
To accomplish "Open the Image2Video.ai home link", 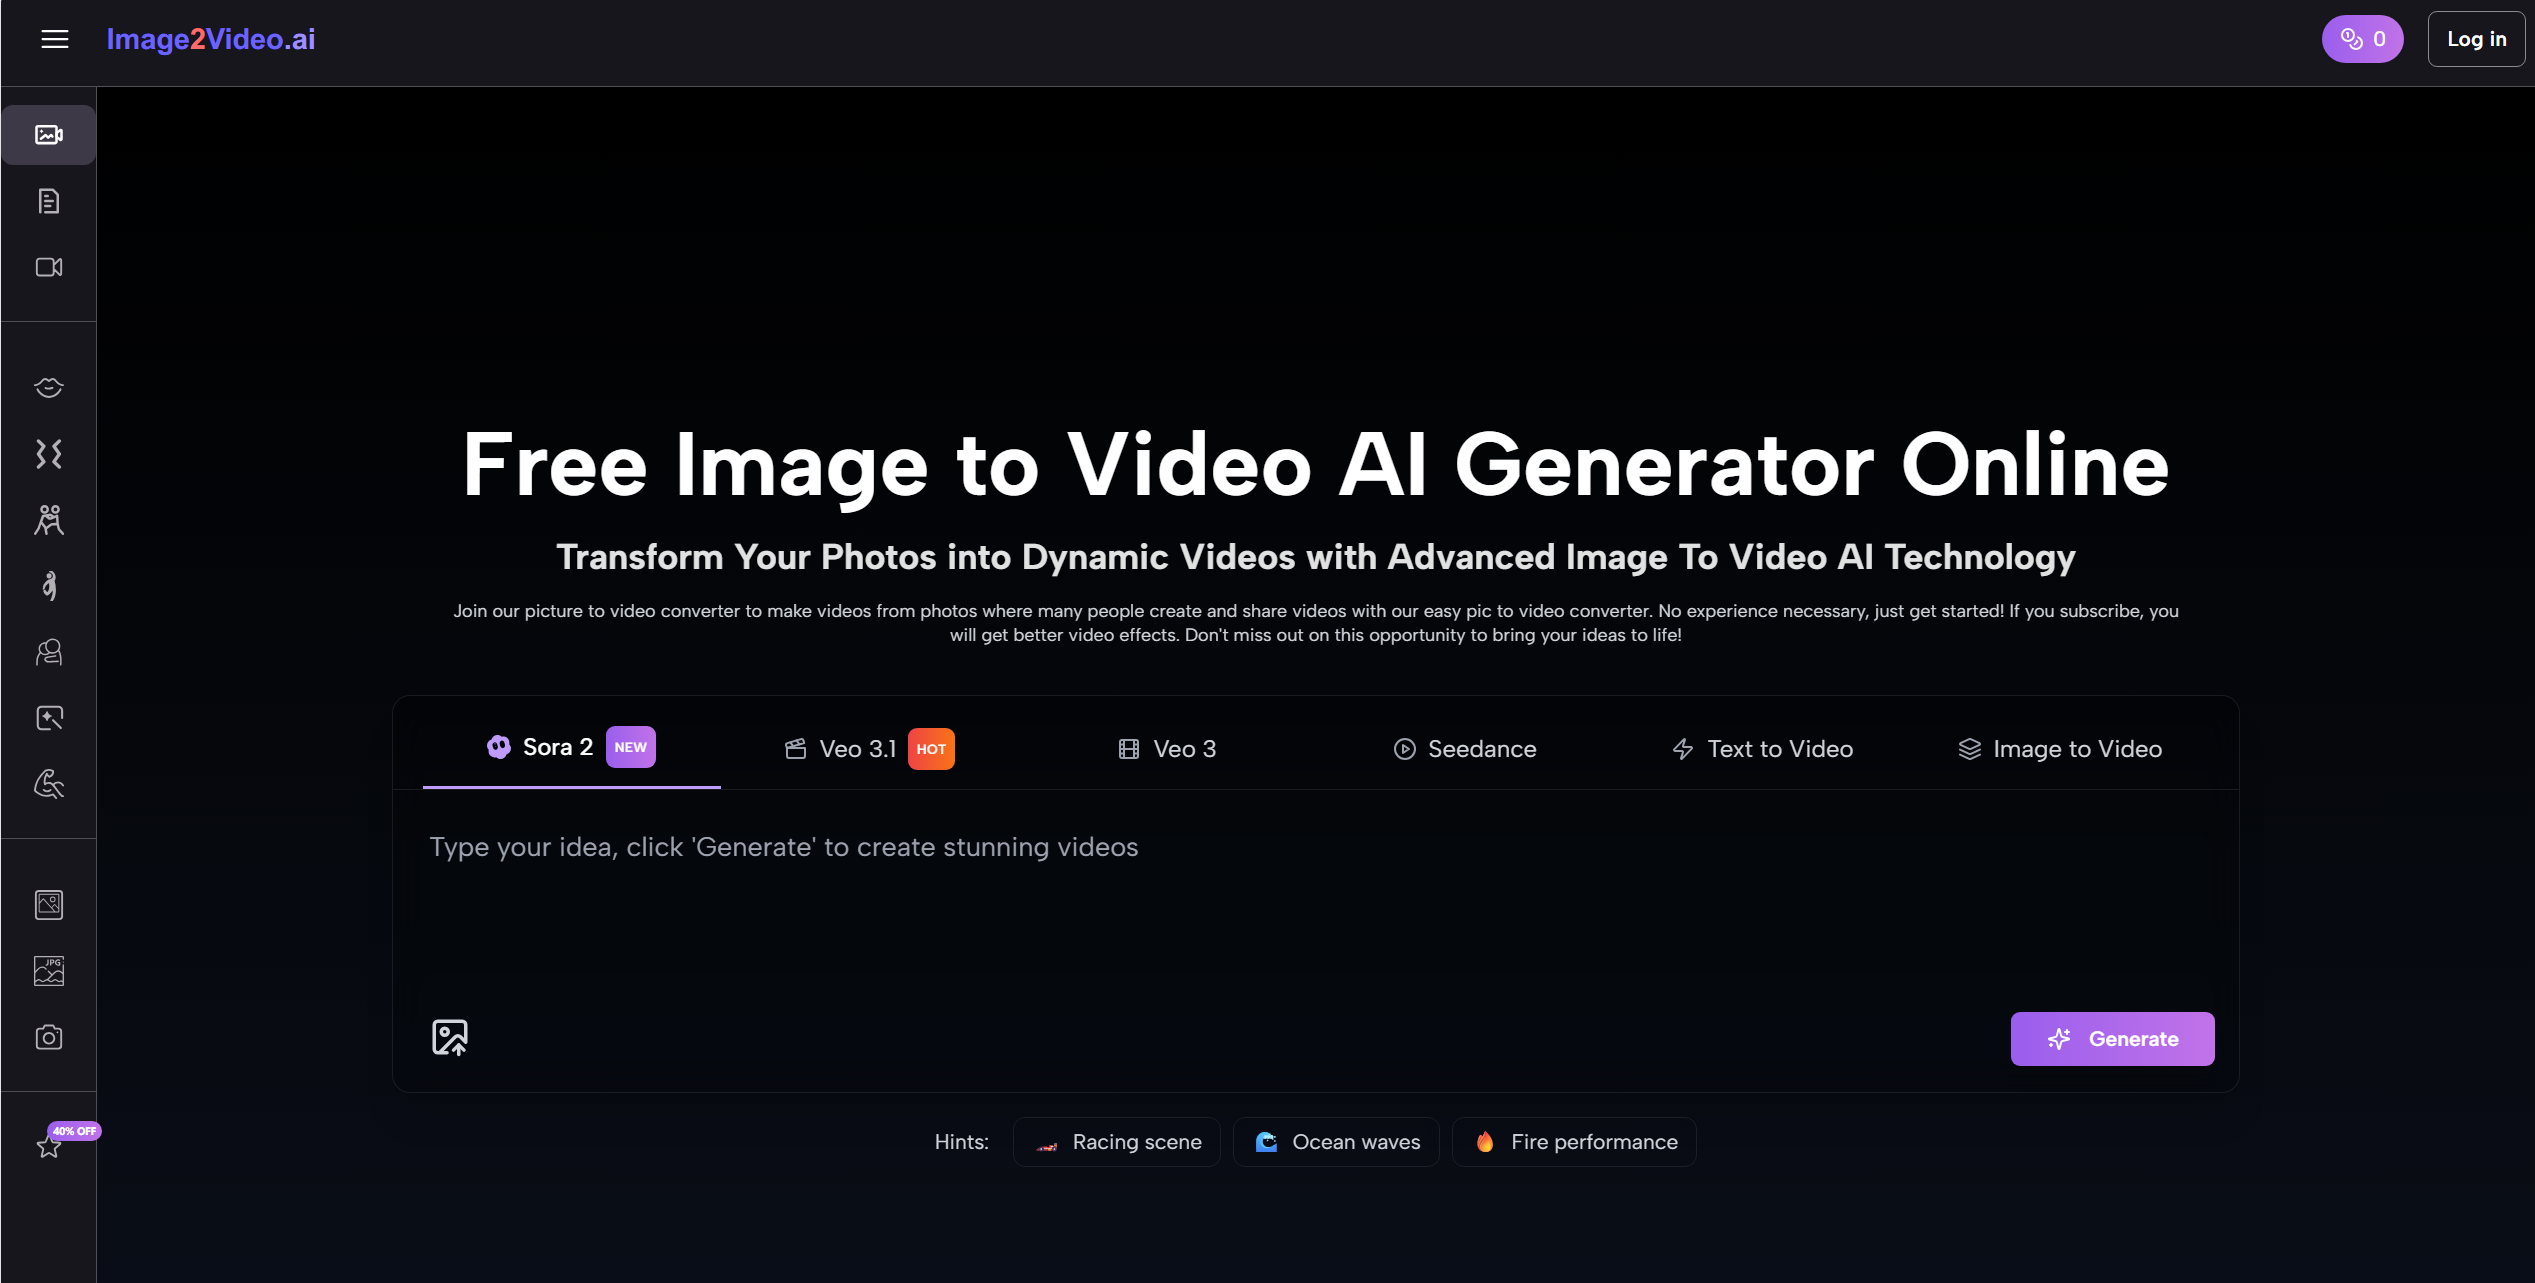I will click(x=210, y=39).
